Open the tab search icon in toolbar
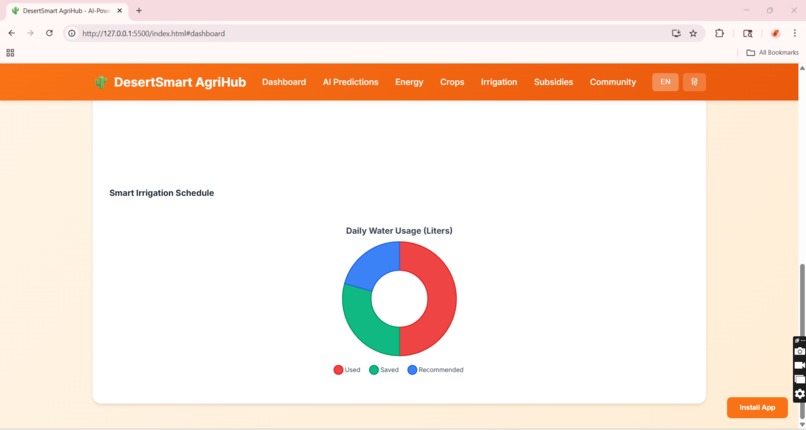 click(747, 33)
